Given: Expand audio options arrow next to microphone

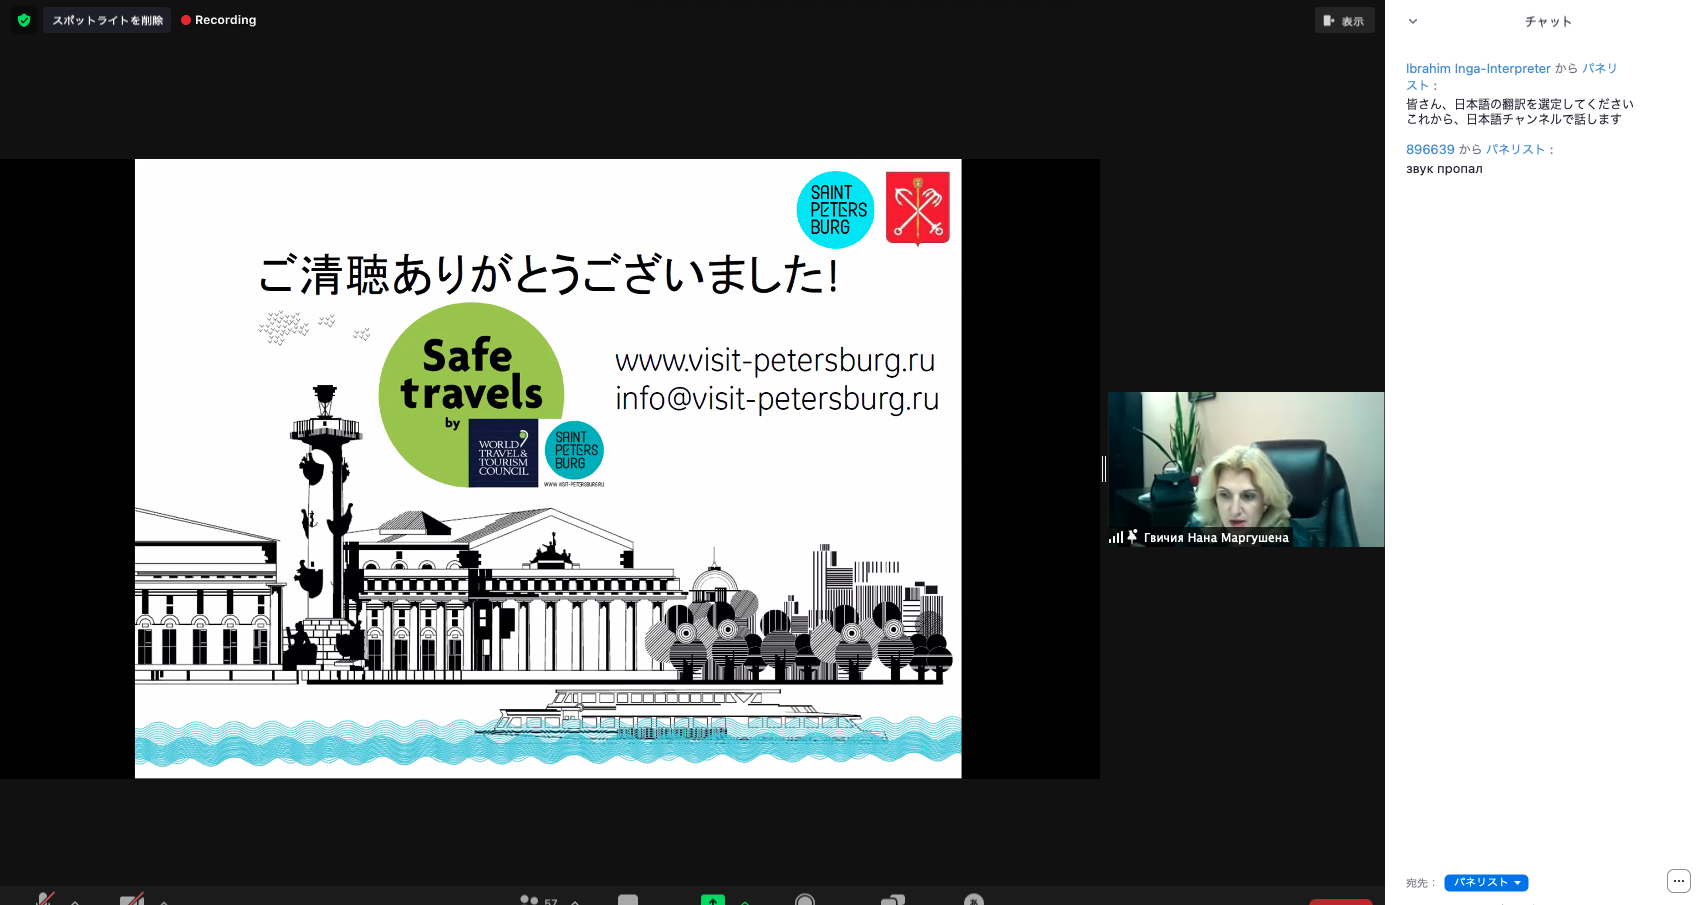Looking at the screenshot, I should (x=76, y=901).
